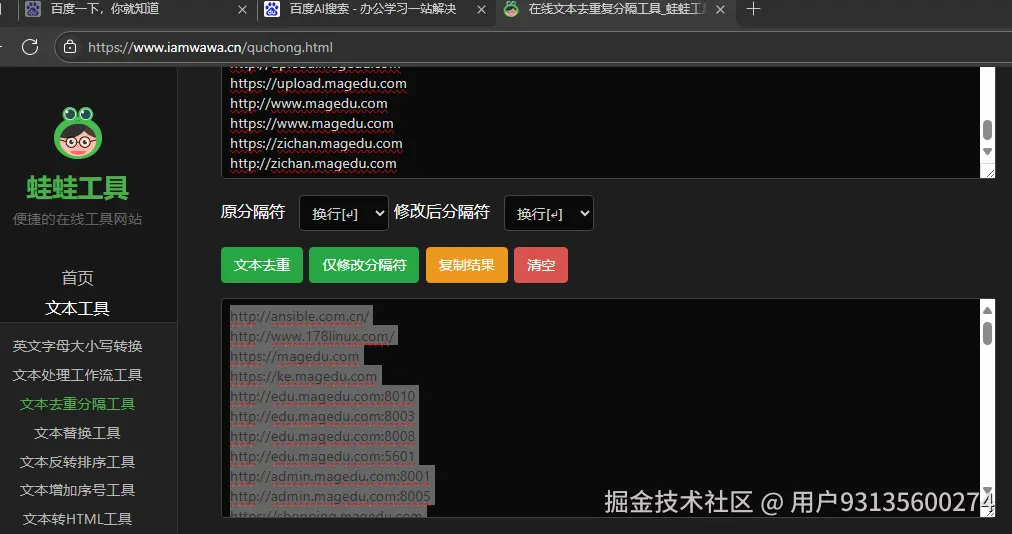Open 文本替换工具 link

tap(77, 433)
